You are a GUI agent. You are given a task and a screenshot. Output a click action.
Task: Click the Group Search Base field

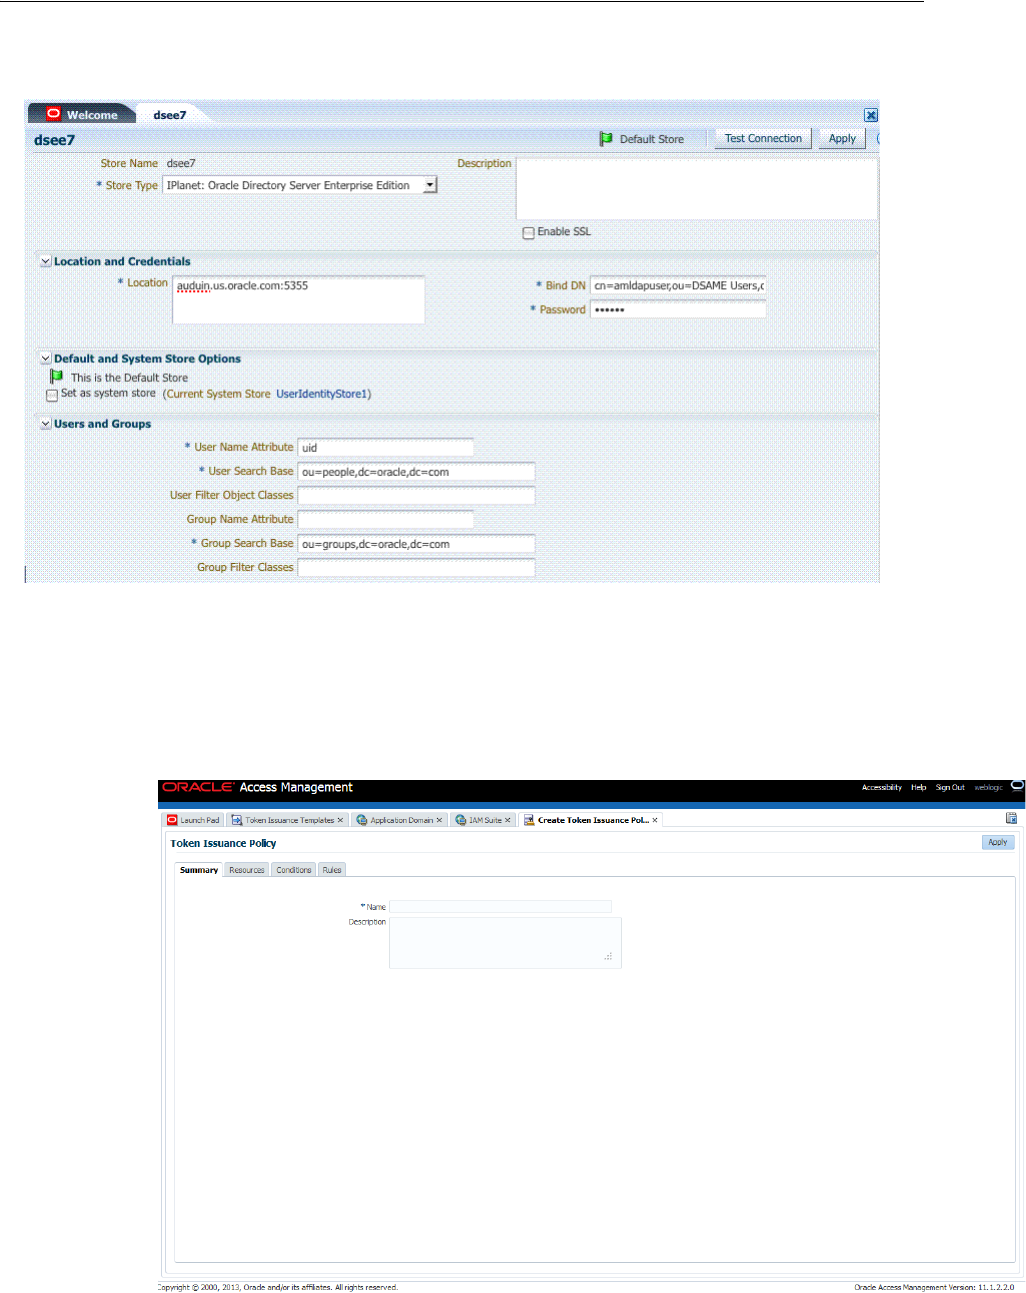(x=416, y=544)
